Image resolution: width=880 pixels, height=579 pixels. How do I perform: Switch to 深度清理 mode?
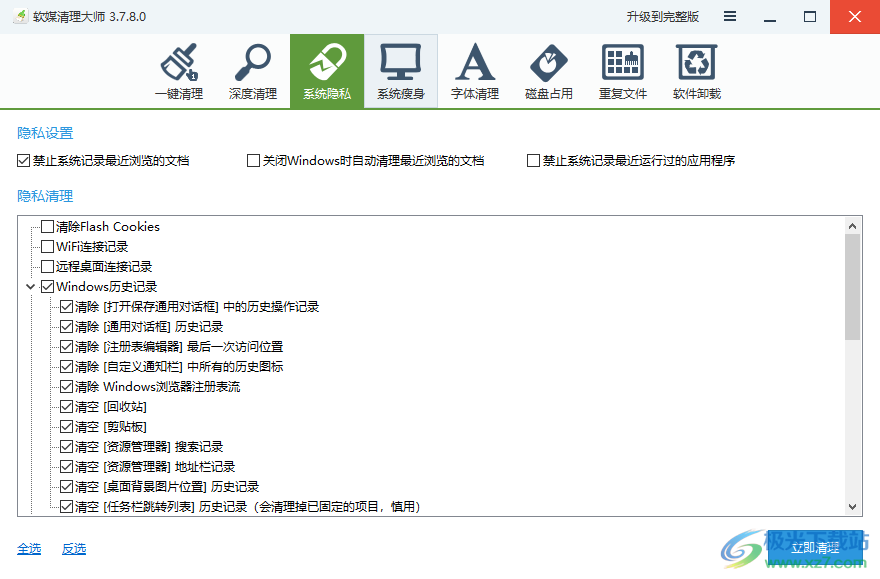tap(252, 70)
